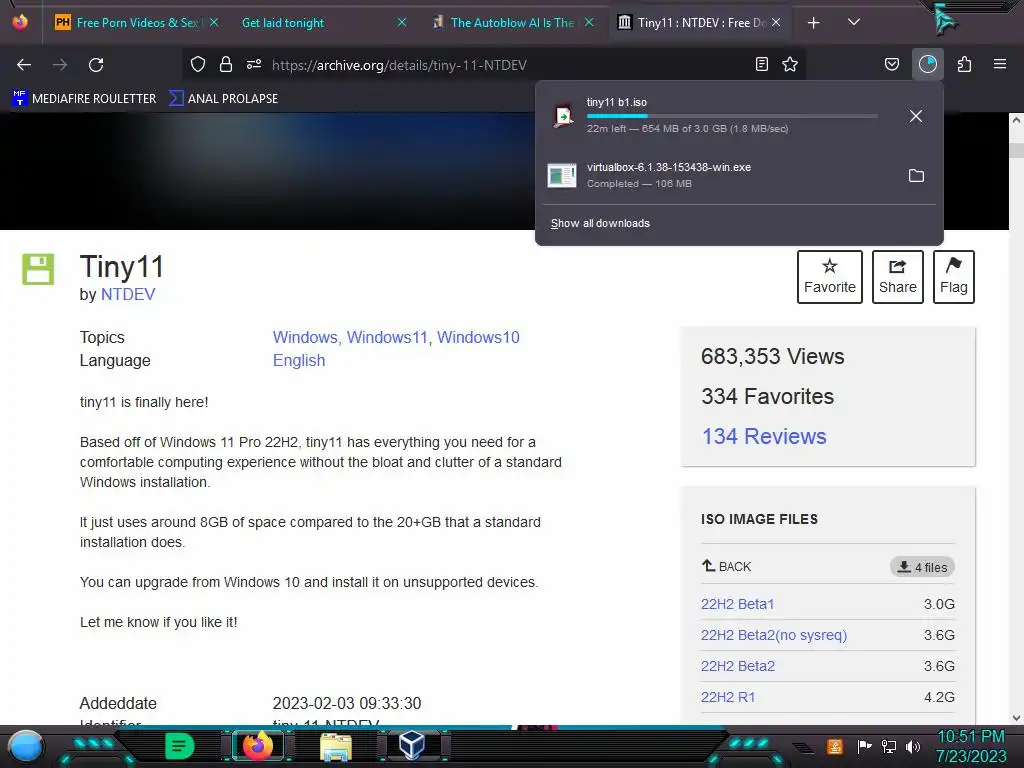
Task: Click the taskbar clock showing 10:51 PM
Action: (x=971, y=746)
